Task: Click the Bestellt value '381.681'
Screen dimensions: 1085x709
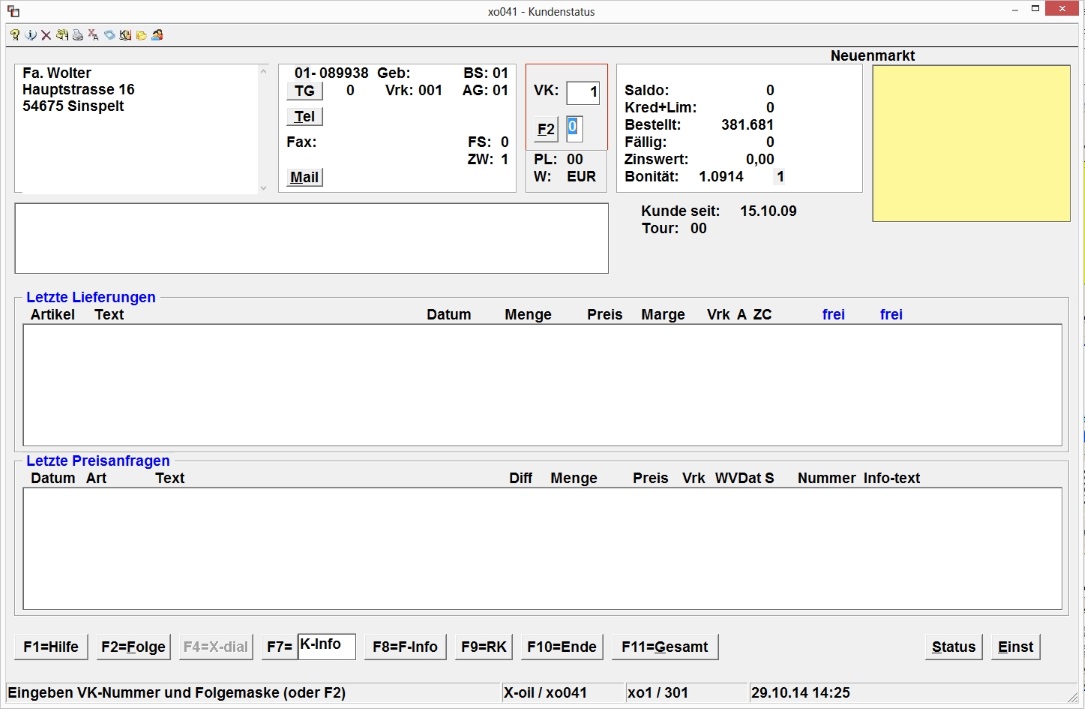Action: coord(747,125)
